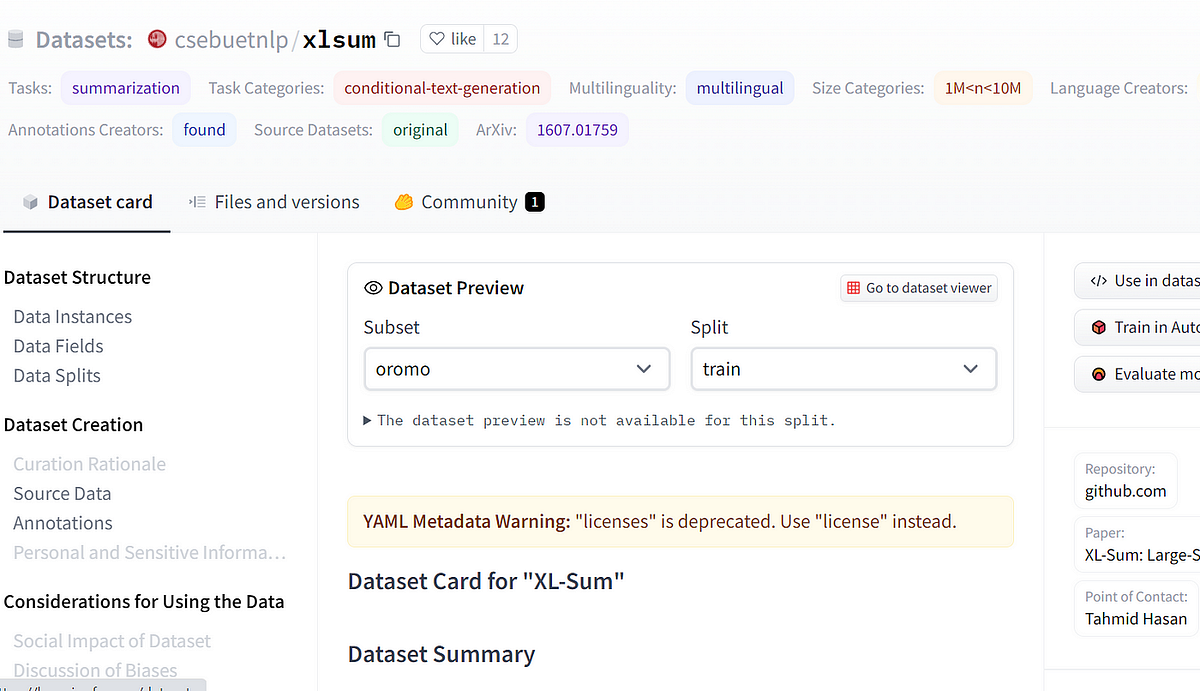Open the github.com repository link
The image size is (1200, 691).
(x=1126, y=491)
